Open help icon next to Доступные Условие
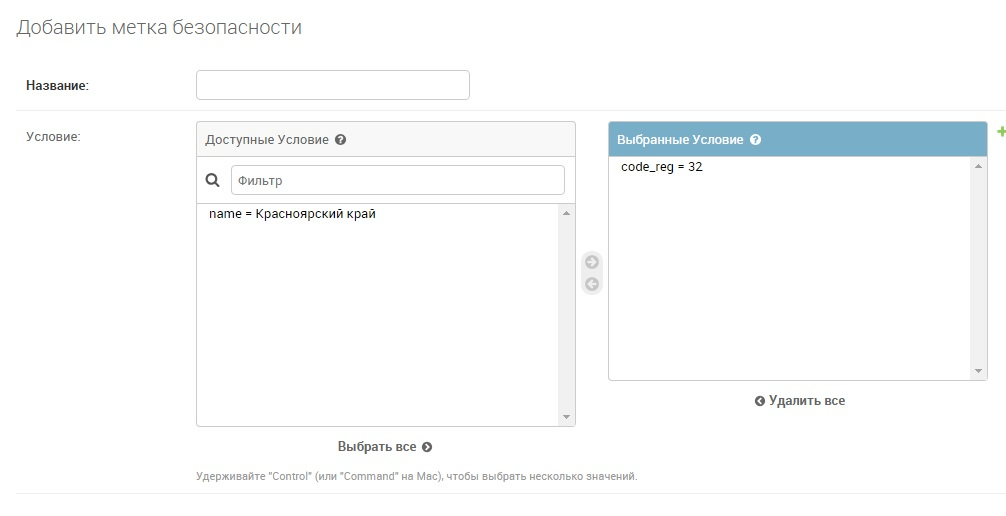 341,139
